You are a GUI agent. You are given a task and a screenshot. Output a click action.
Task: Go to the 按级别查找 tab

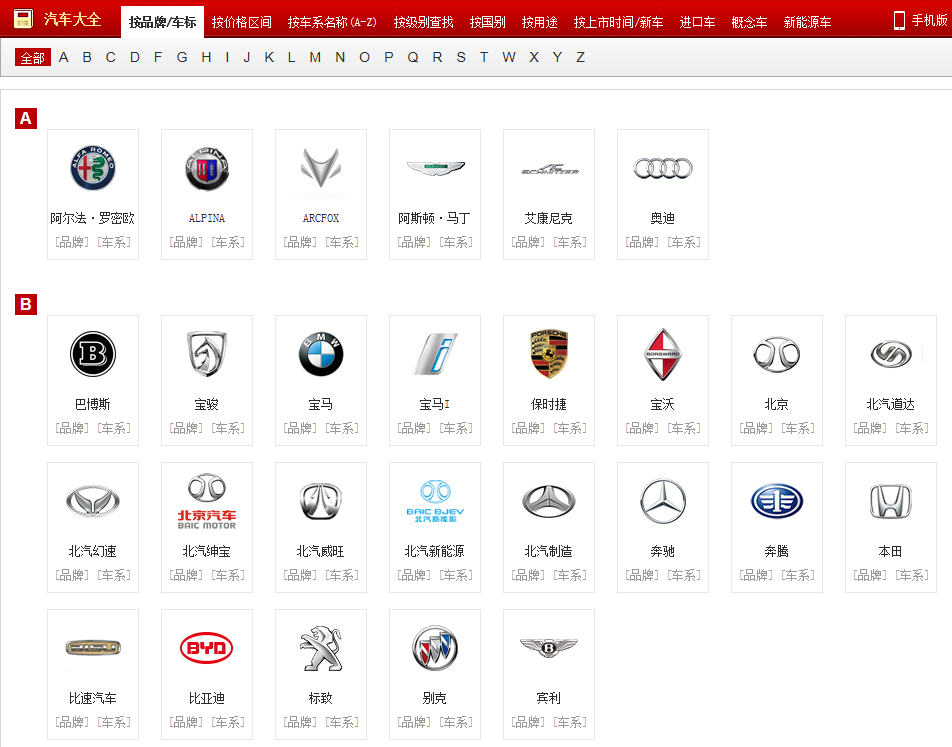[x=424, y=22]
